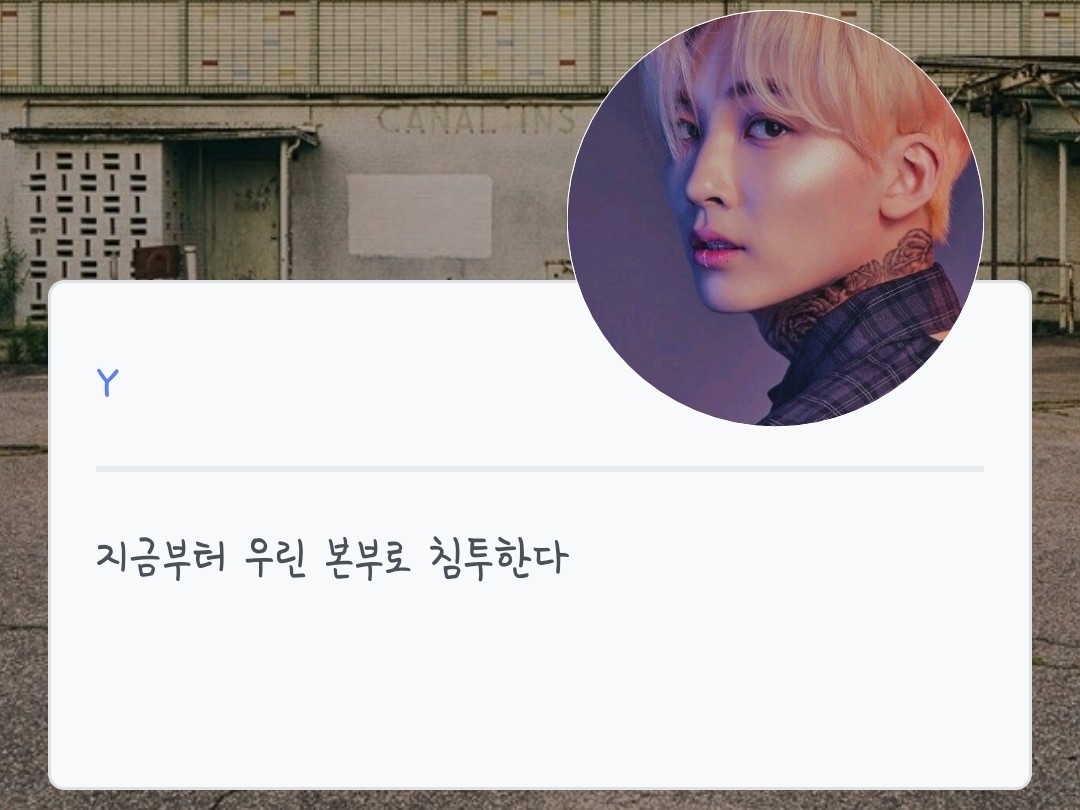Click the blond hair in the portrait
The height and width of the screenshot is (810, 1080).
coord(813,76)
